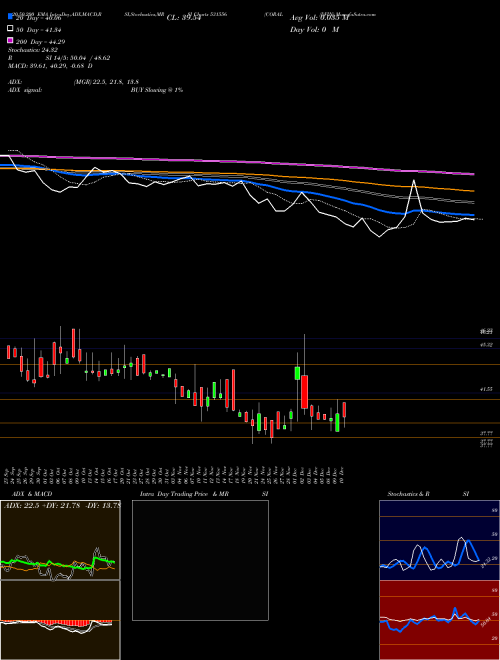Open the blue Stochastics mini chart
The width and height of the screenshot is (500, 660).
(439, 540)
